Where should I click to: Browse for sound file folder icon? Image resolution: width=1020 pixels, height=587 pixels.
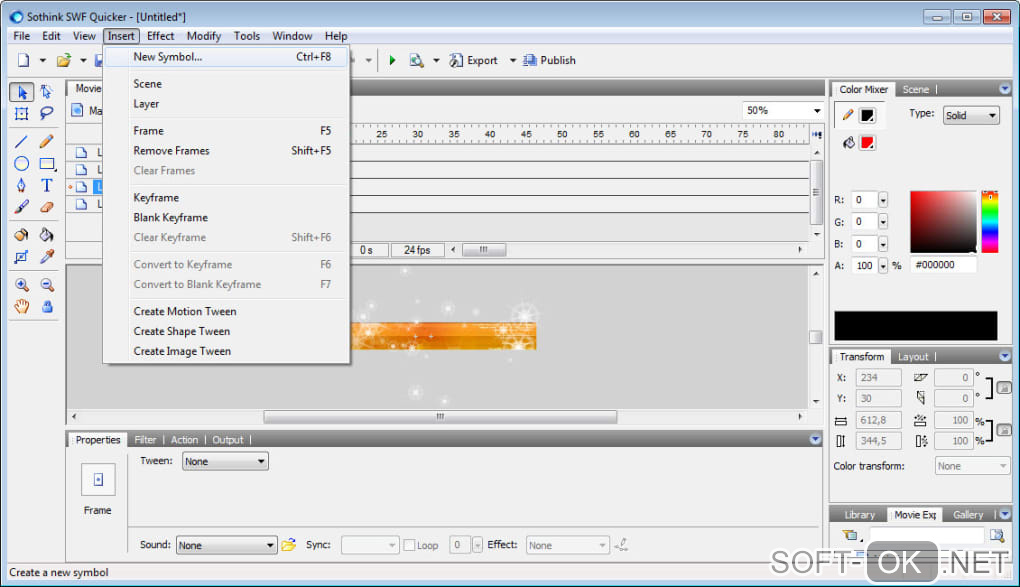(289, 545)
